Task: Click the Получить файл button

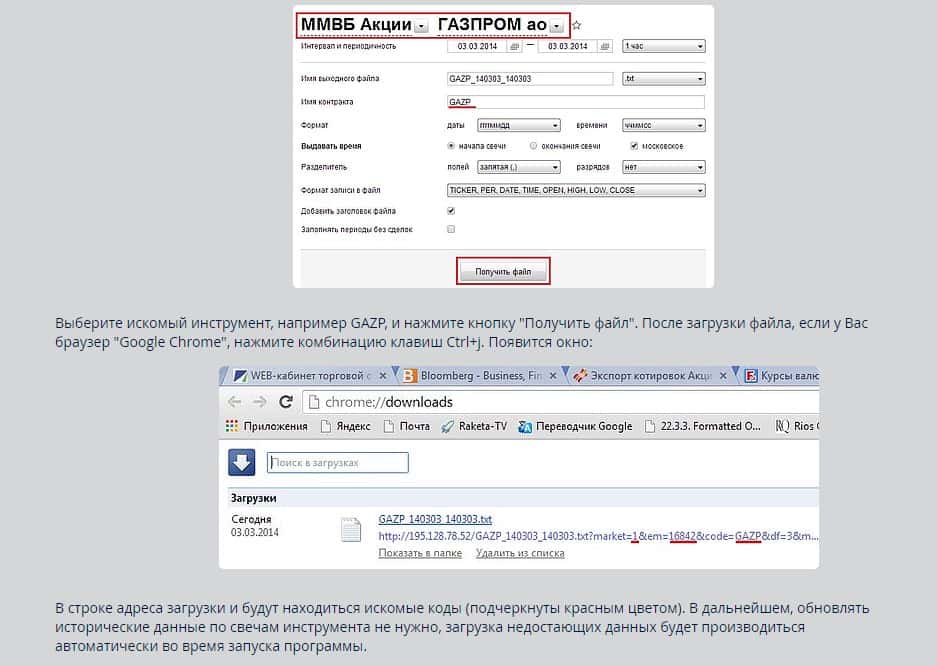Action: pos(503,272)
